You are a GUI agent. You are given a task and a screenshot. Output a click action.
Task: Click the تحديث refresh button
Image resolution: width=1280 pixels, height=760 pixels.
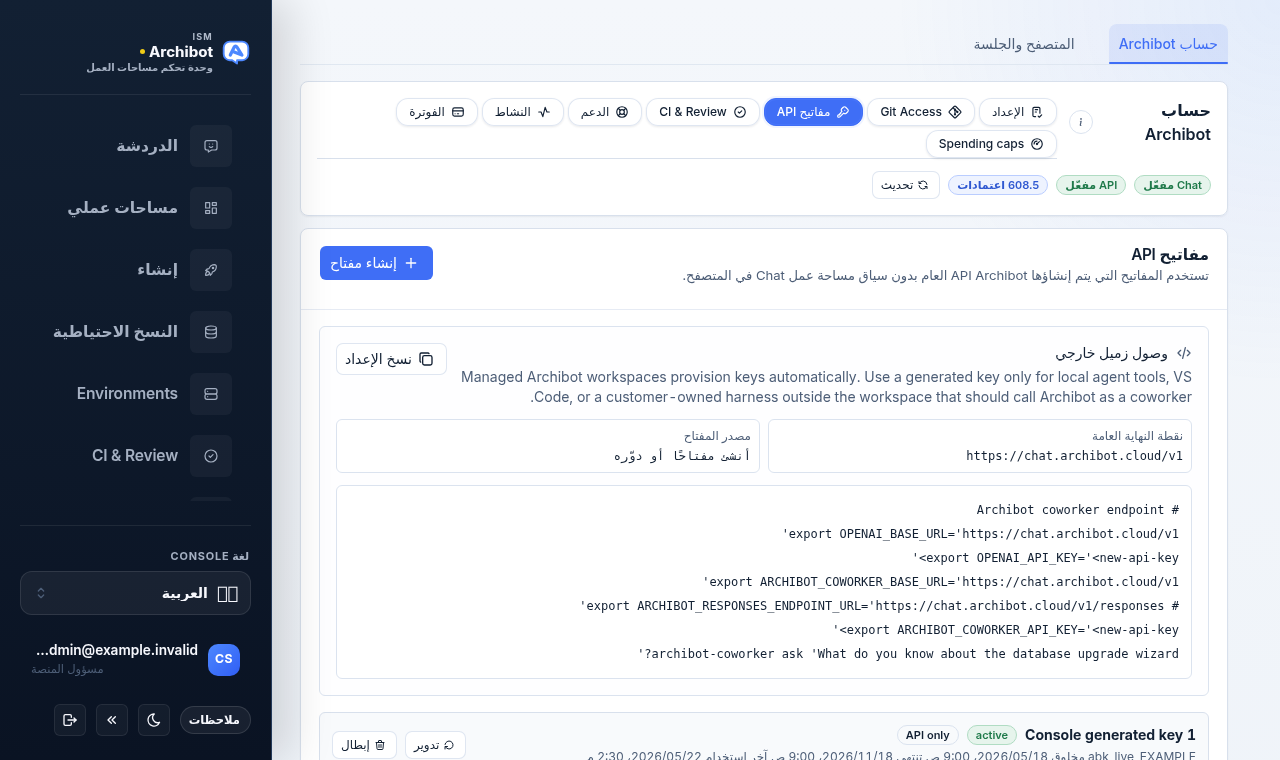click(x=906, y=185)
